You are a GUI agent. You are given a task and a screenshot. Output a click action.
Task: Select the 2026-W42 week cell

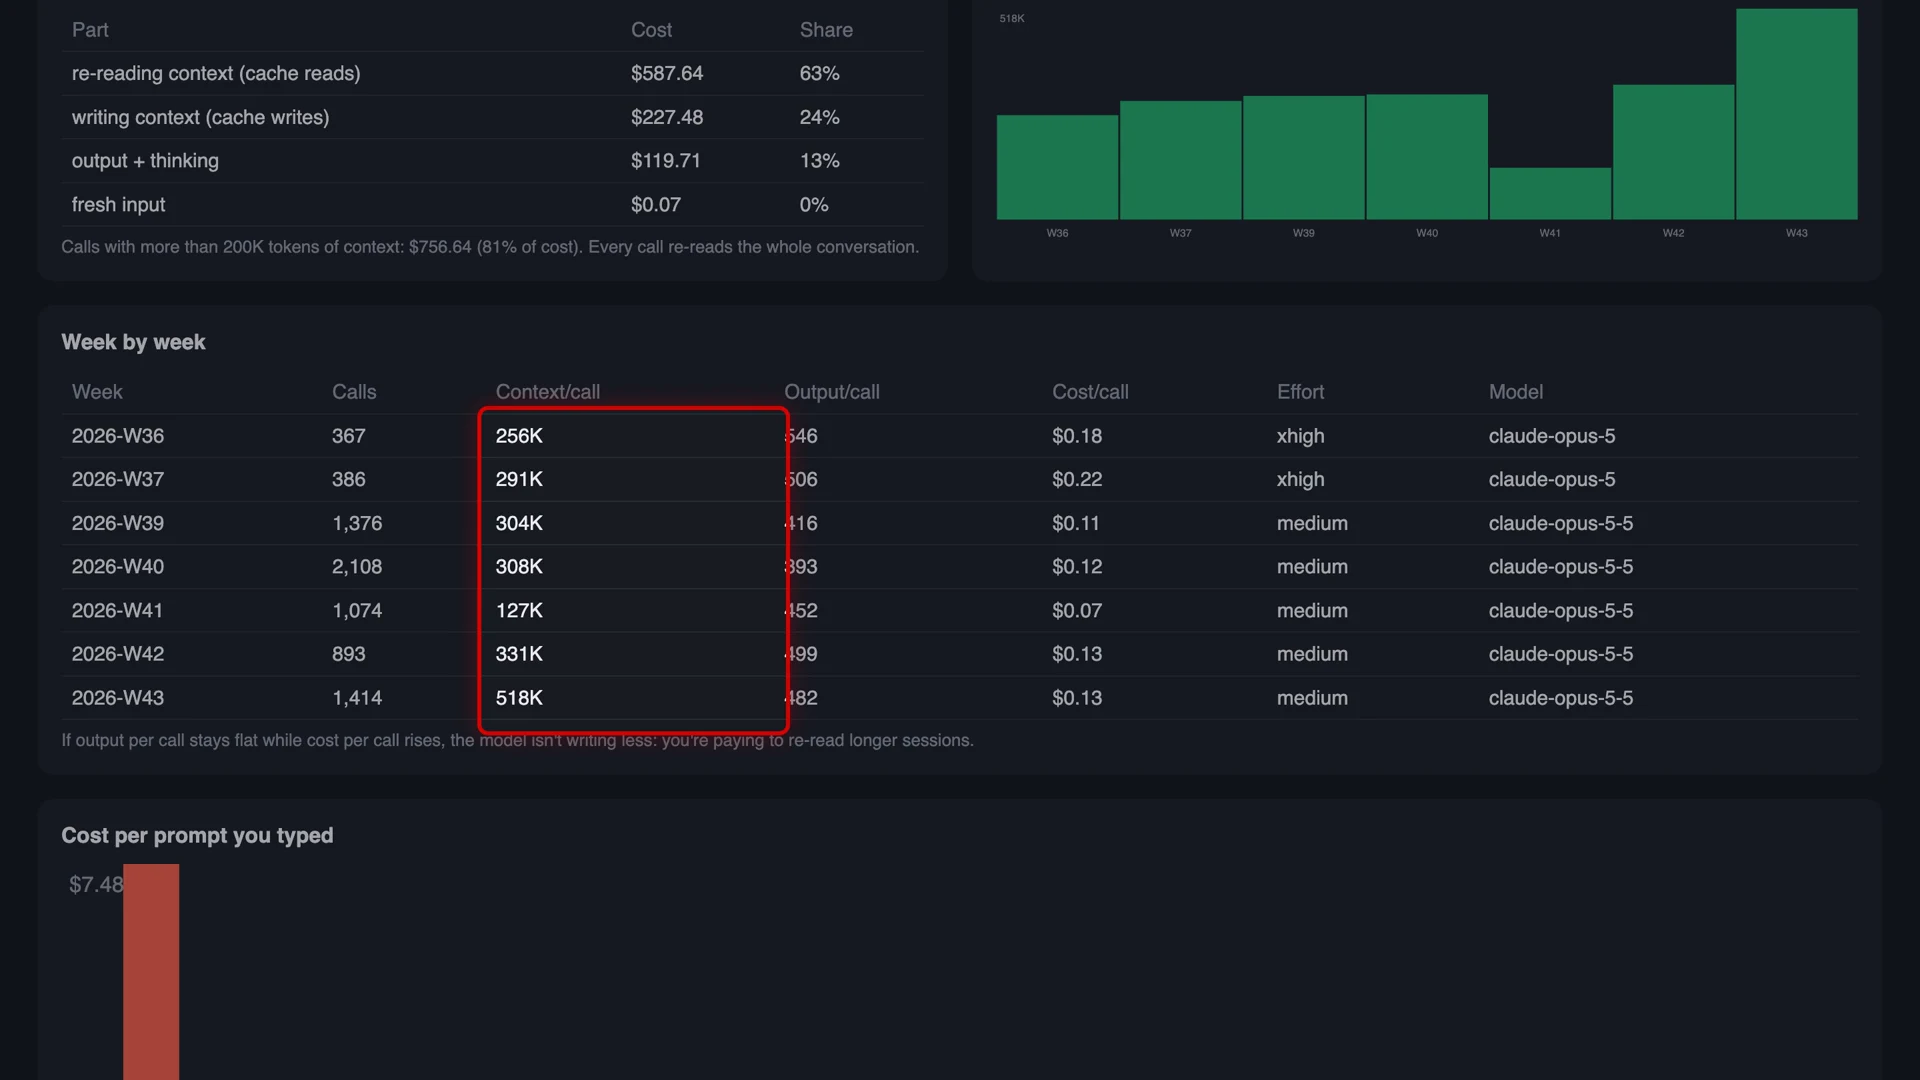tap(118, 654)
